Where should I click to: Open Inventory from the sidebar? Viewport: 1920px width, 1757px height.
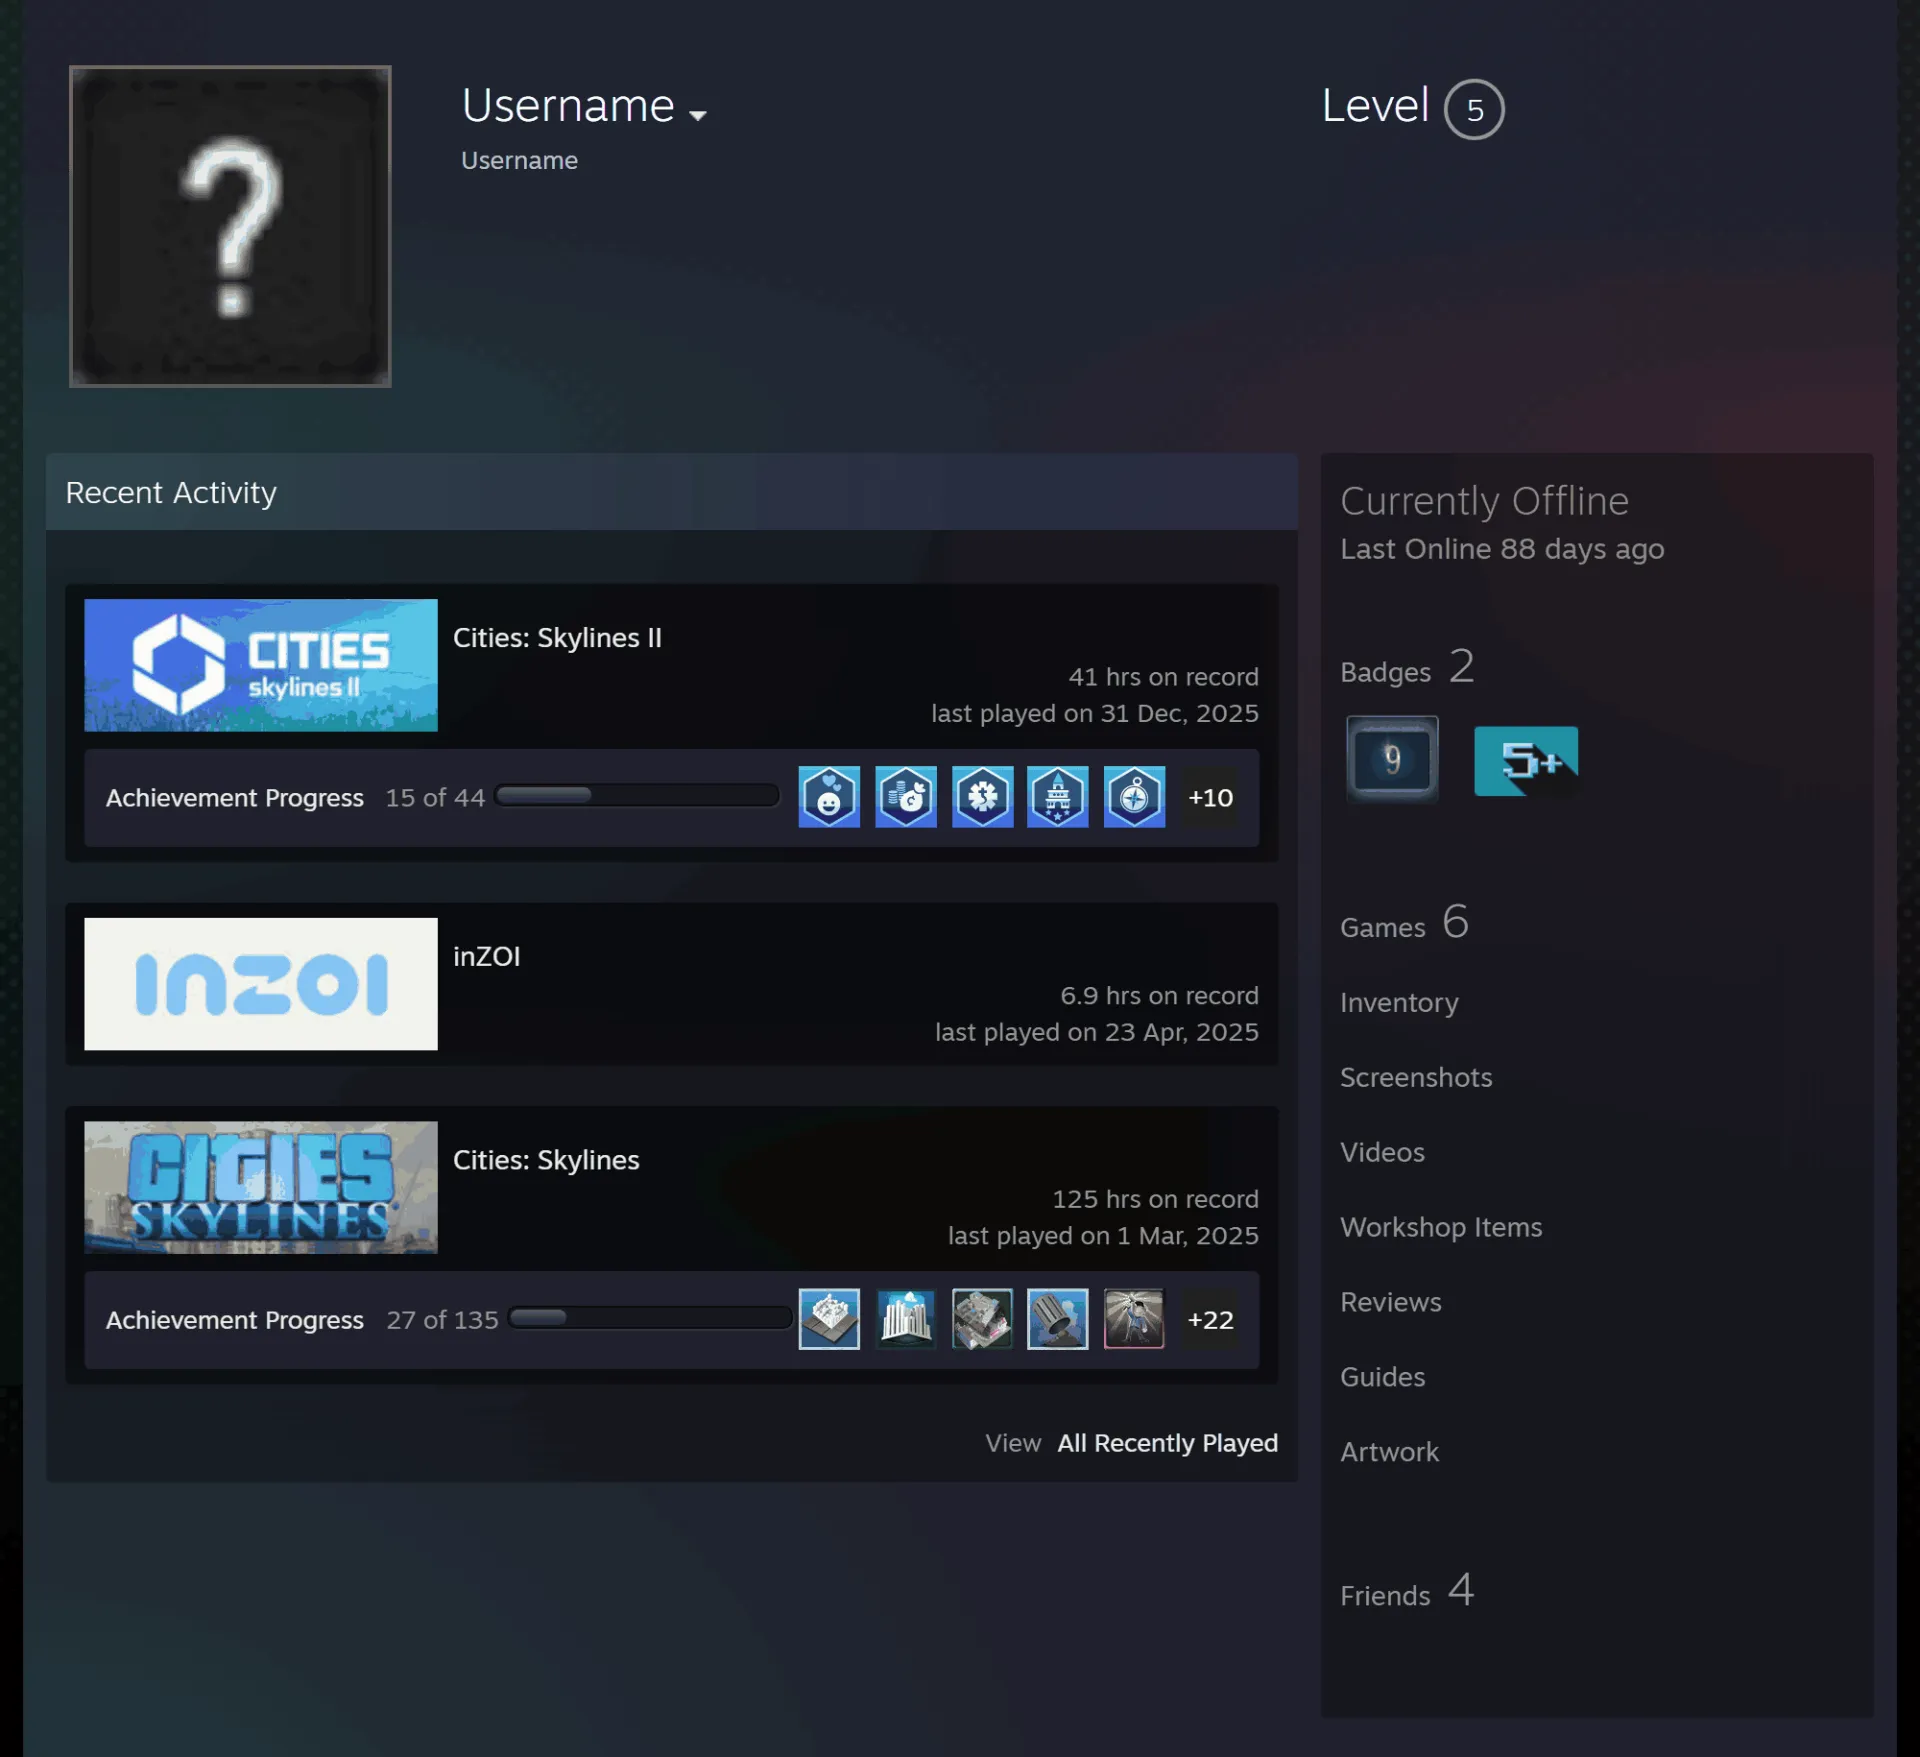pyautogui.click(x=1399, y=1002)
